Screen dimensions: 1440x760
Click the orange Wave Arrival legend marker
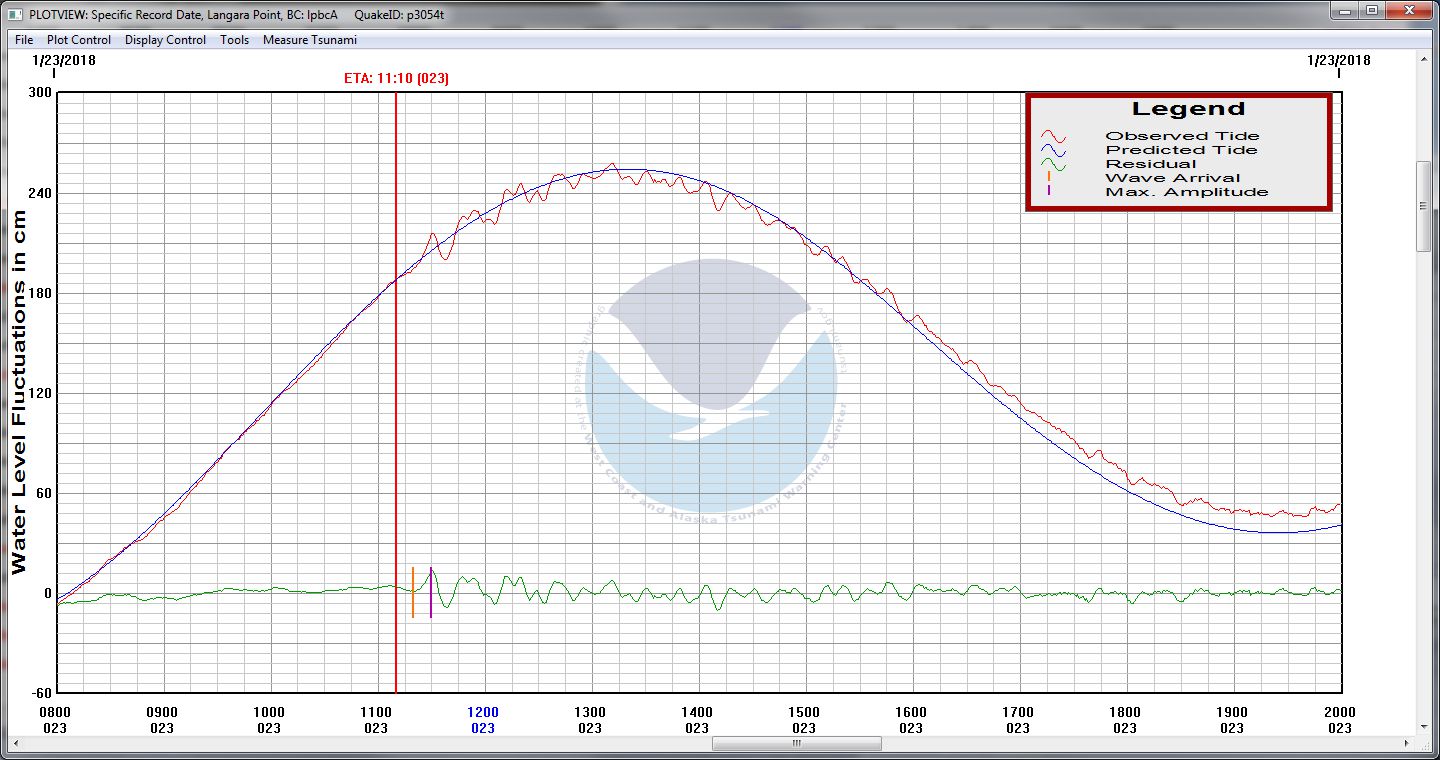(x=1049, y=178)
